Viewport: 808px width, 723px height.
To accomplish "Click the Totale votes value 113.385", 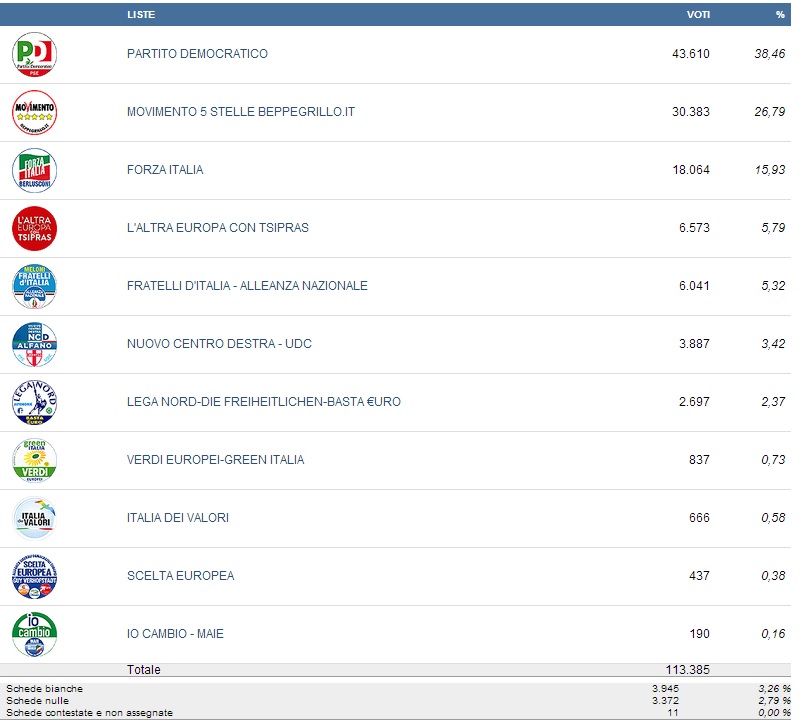I will [687, 670].
